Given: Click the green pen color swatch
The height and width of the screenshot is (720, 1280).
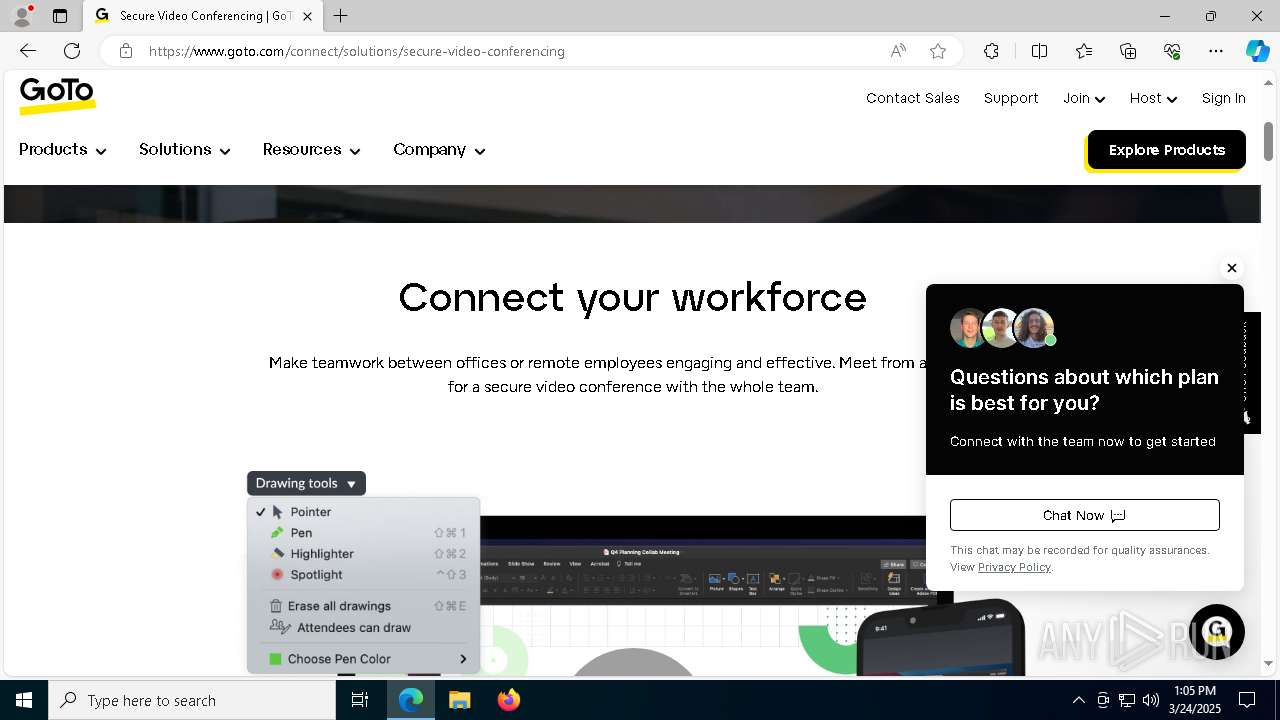Looking at the screenshot, I should point(275,659).
